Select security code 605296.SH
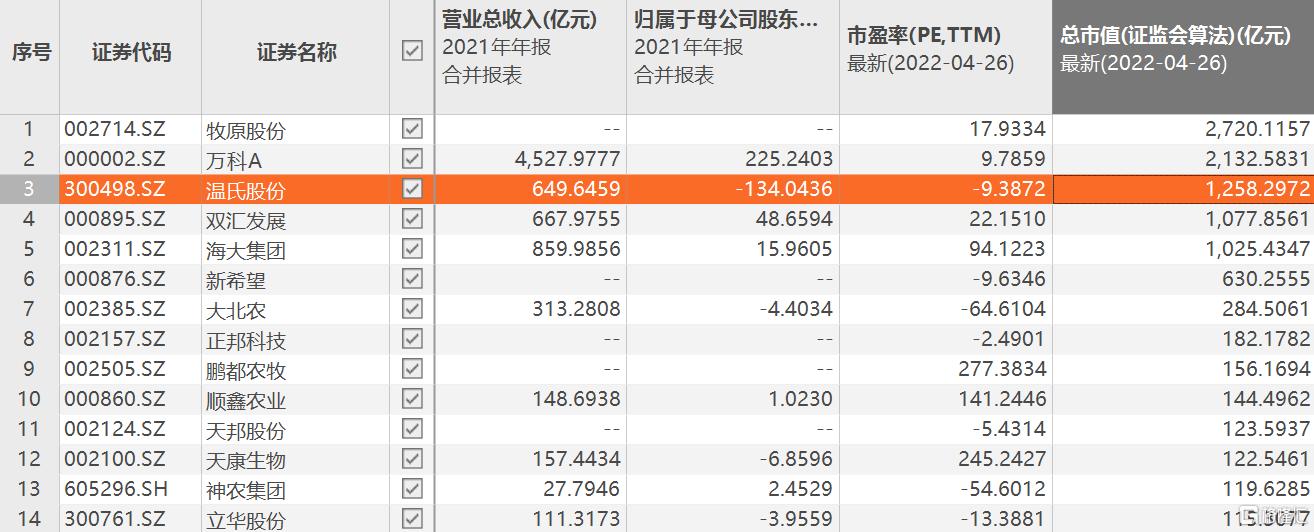This screenshot has height=532, width=1314. click(115, 489)
